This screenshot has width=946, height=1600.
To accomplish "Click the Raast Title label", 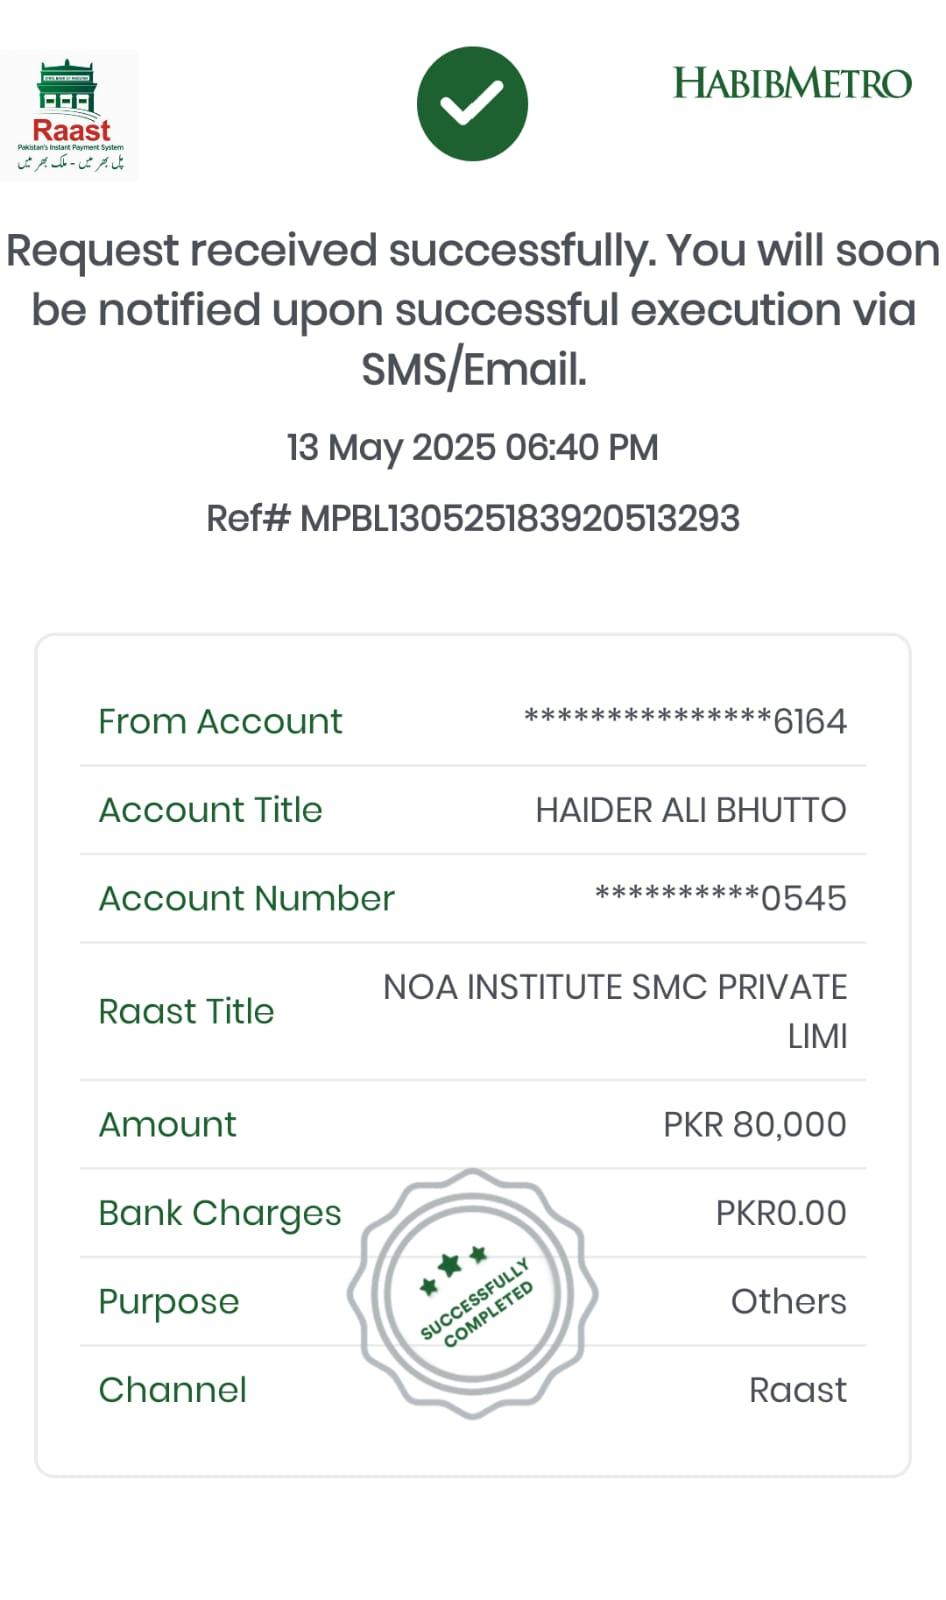I will pos(186,1011).
